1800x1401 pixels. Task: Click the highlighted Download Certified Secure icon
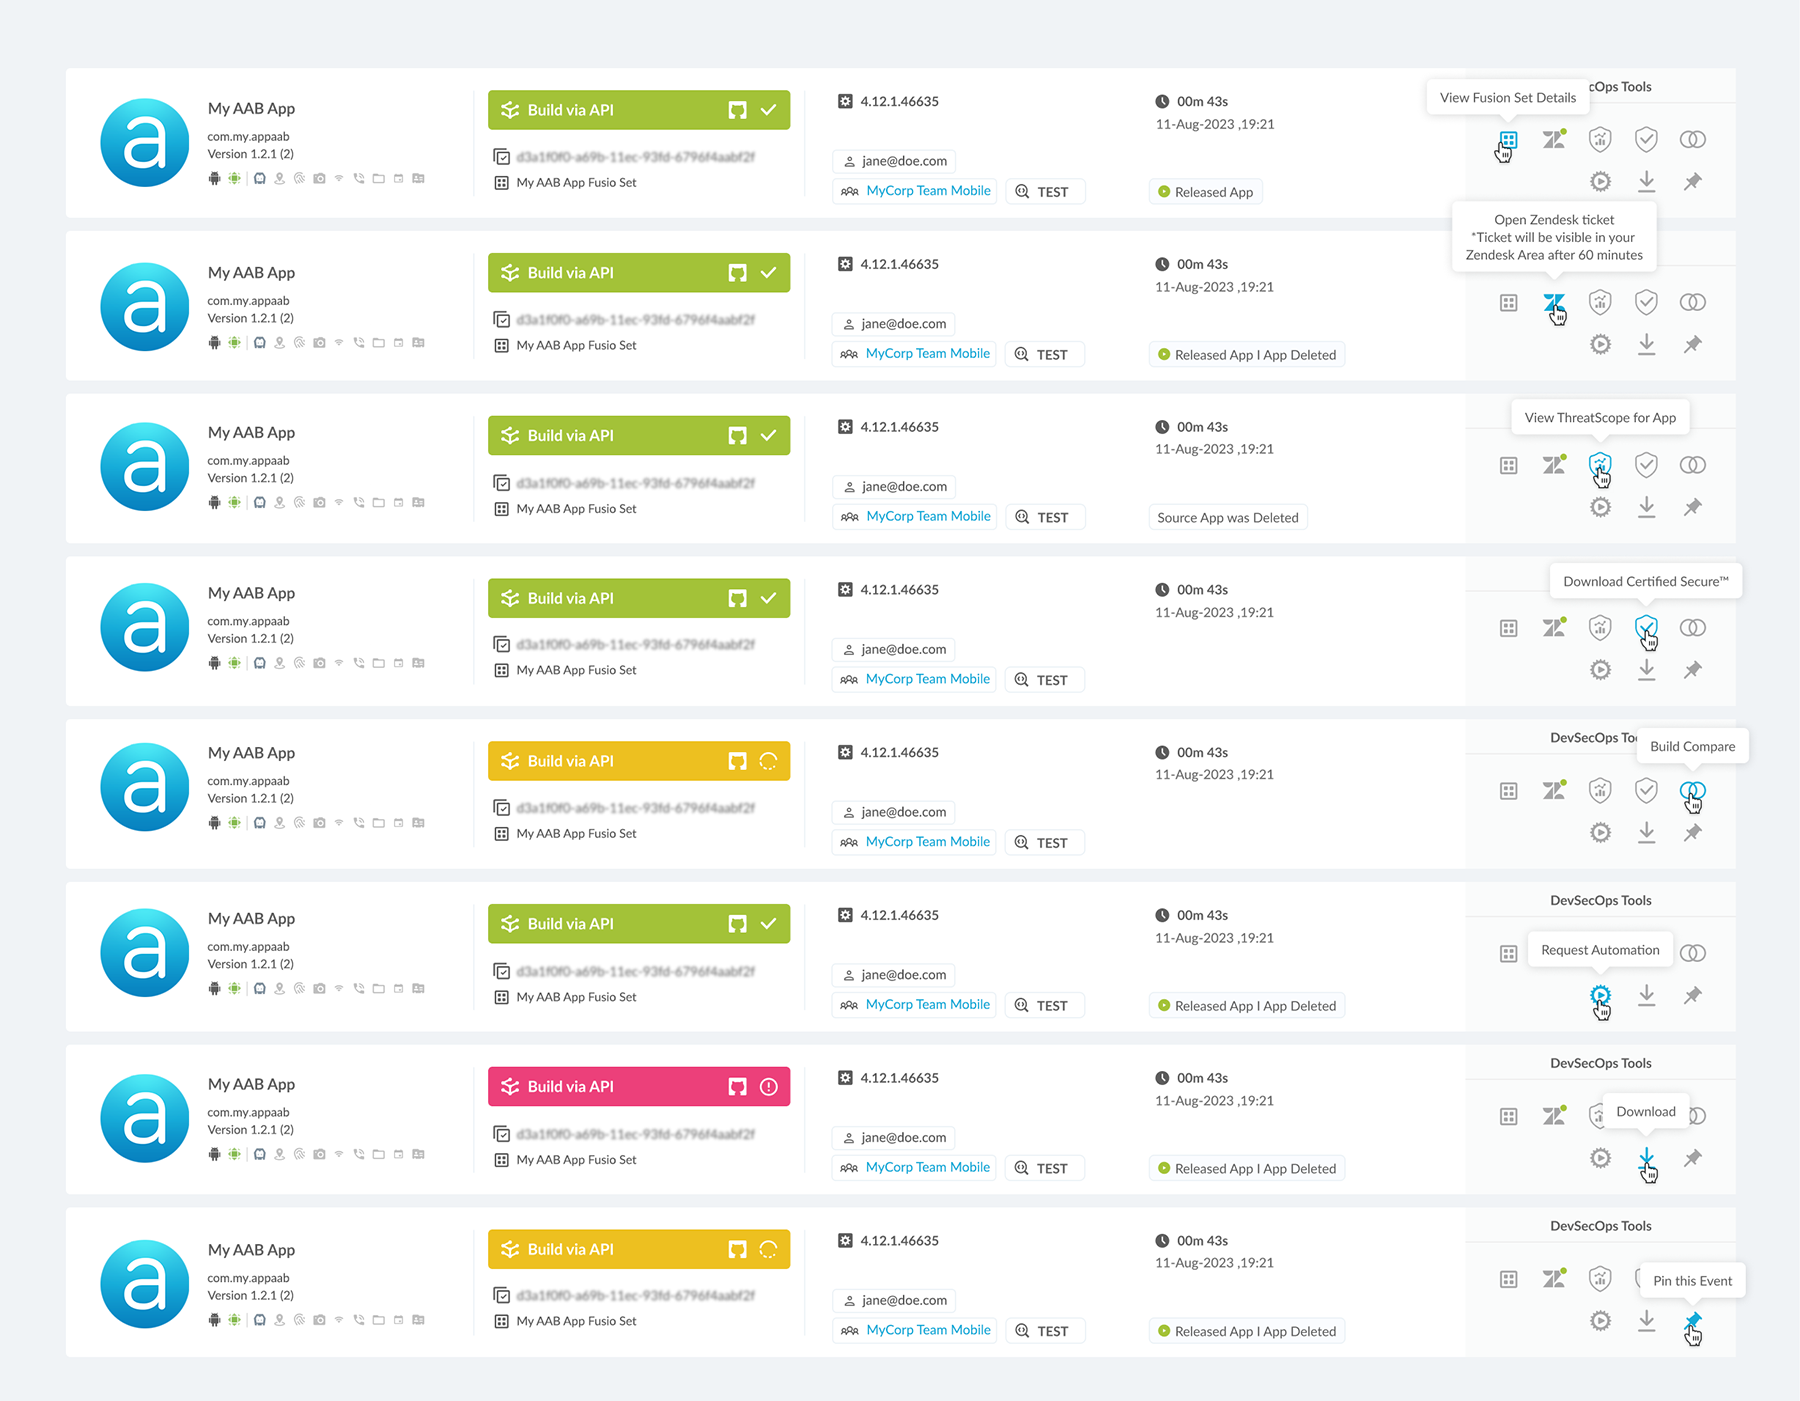pos(1646,627)
